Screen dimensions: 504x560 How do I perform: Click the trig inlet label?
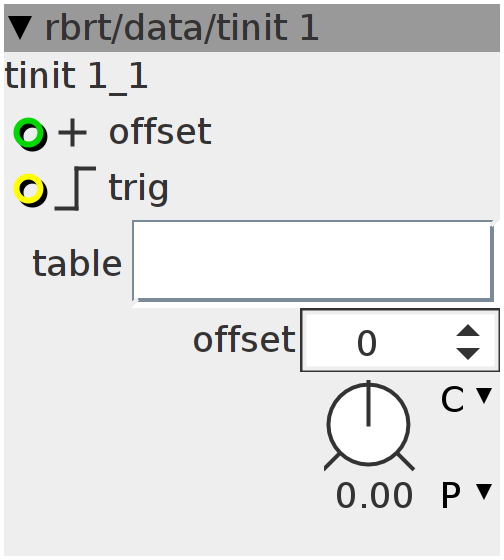pos(138,189)
